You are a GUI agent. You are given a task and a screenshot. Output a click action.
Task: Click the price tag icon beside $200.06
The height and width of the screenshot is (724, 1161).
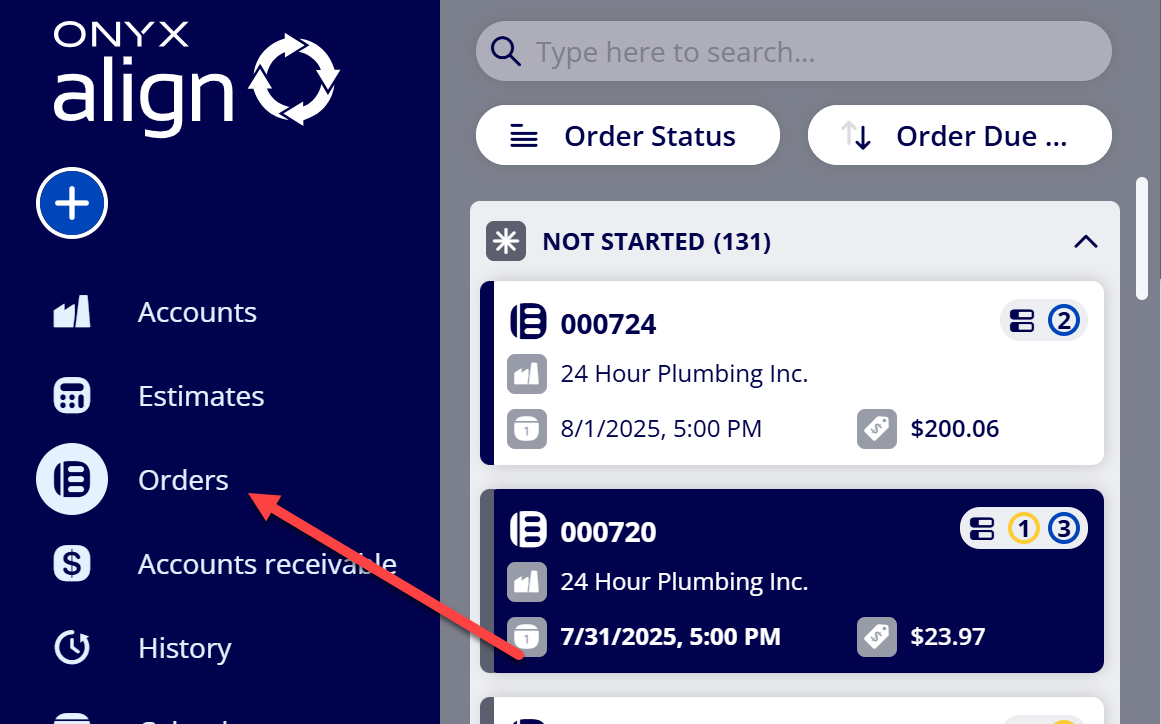pyautogui.click(x=877, y=429)
